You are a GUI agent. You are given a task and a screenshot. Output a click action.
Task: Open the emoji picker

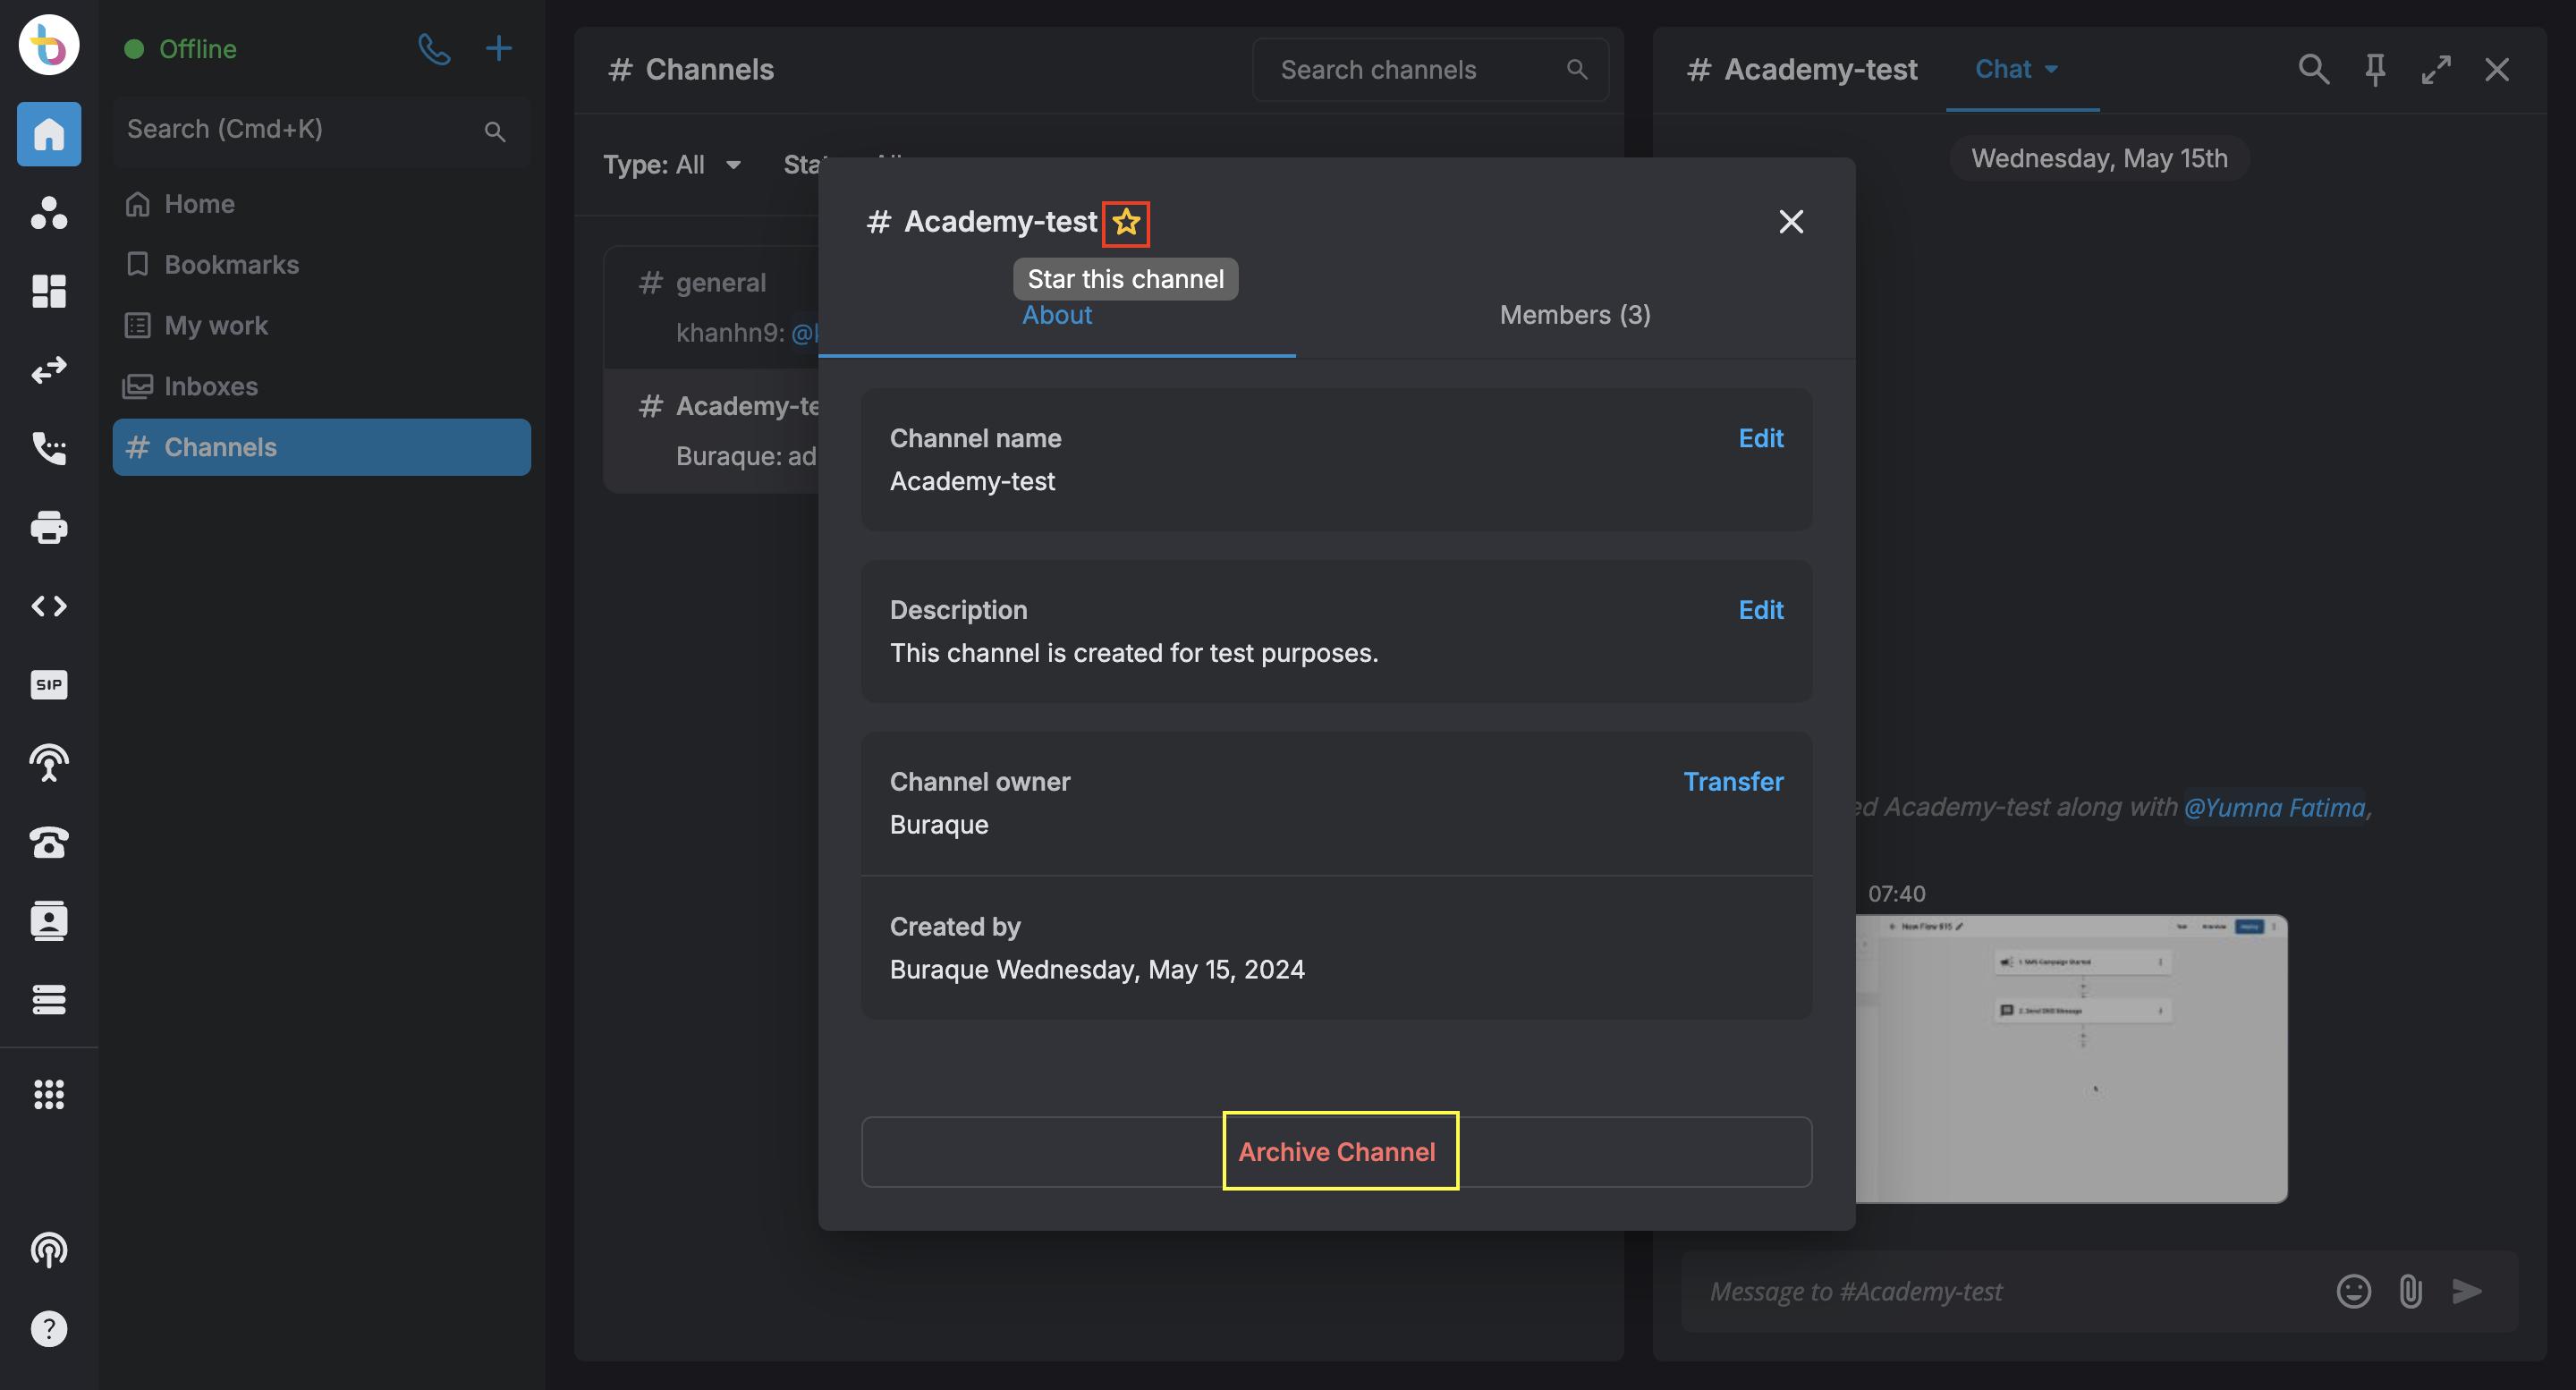coord(2353,1291)
